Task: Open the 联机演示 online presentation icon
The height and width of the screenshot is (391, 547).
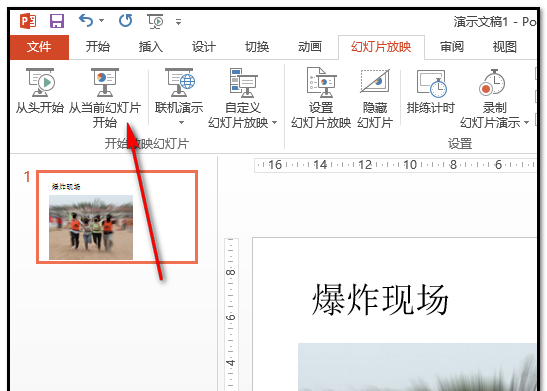Action: (180, 82)
